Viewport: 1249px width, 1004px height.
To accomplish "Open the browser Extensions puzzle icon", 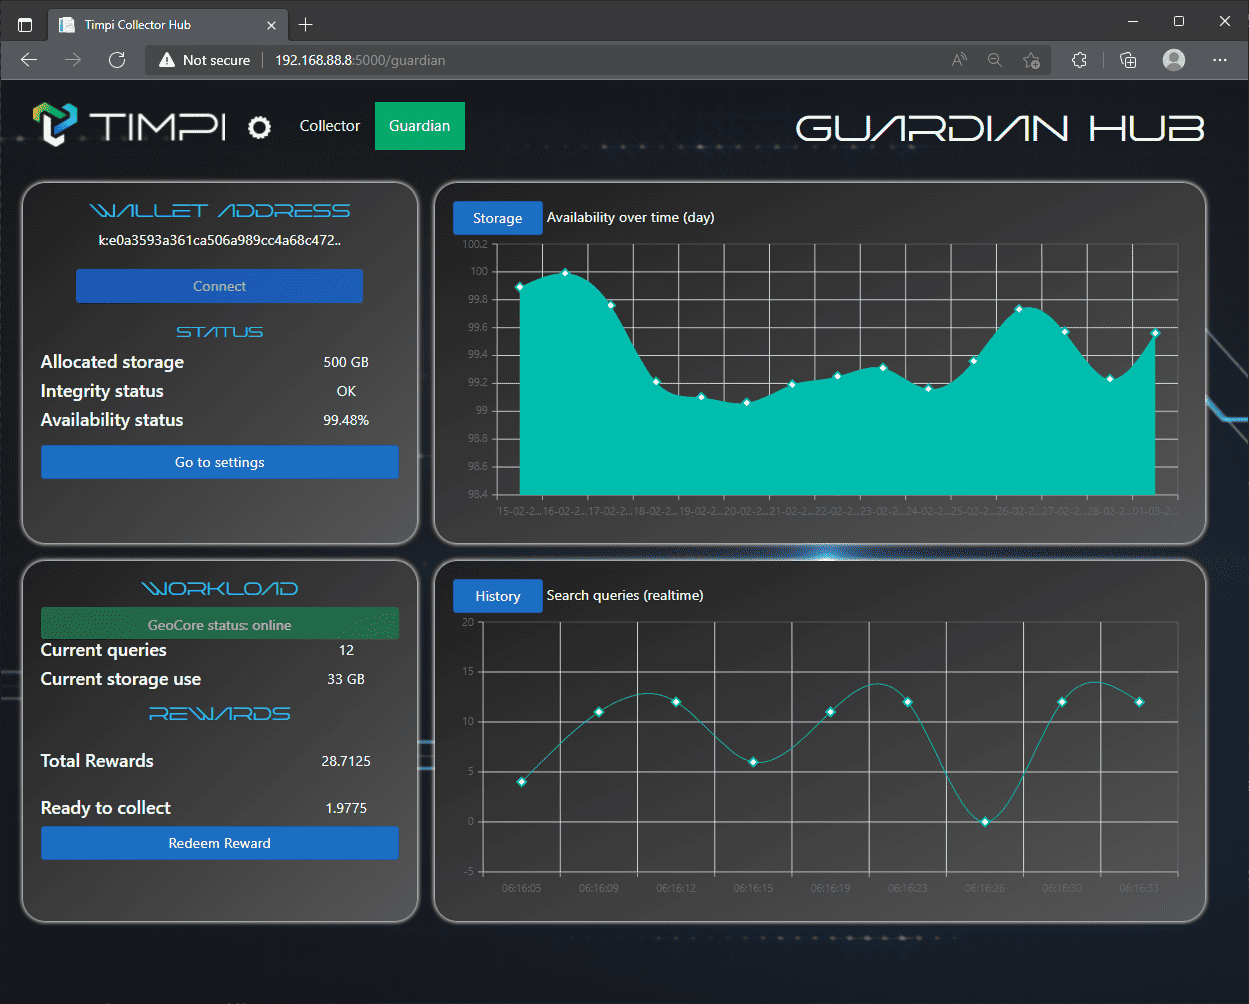I will (x=1079, y=60).
